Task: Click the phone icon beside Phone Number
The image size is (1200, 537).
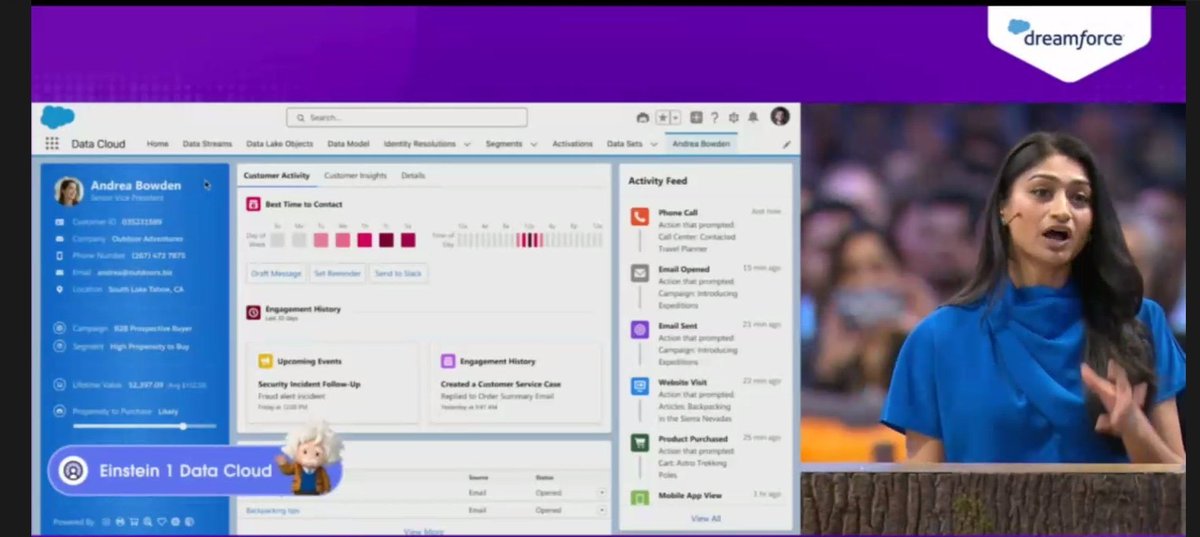Action: (60, 256)
